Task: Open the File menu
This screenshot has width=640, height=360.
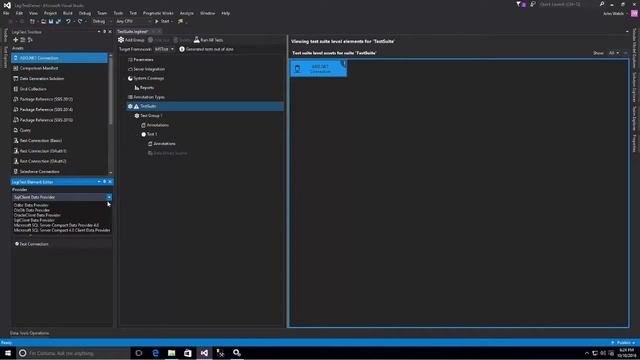Action: (6, 13)
